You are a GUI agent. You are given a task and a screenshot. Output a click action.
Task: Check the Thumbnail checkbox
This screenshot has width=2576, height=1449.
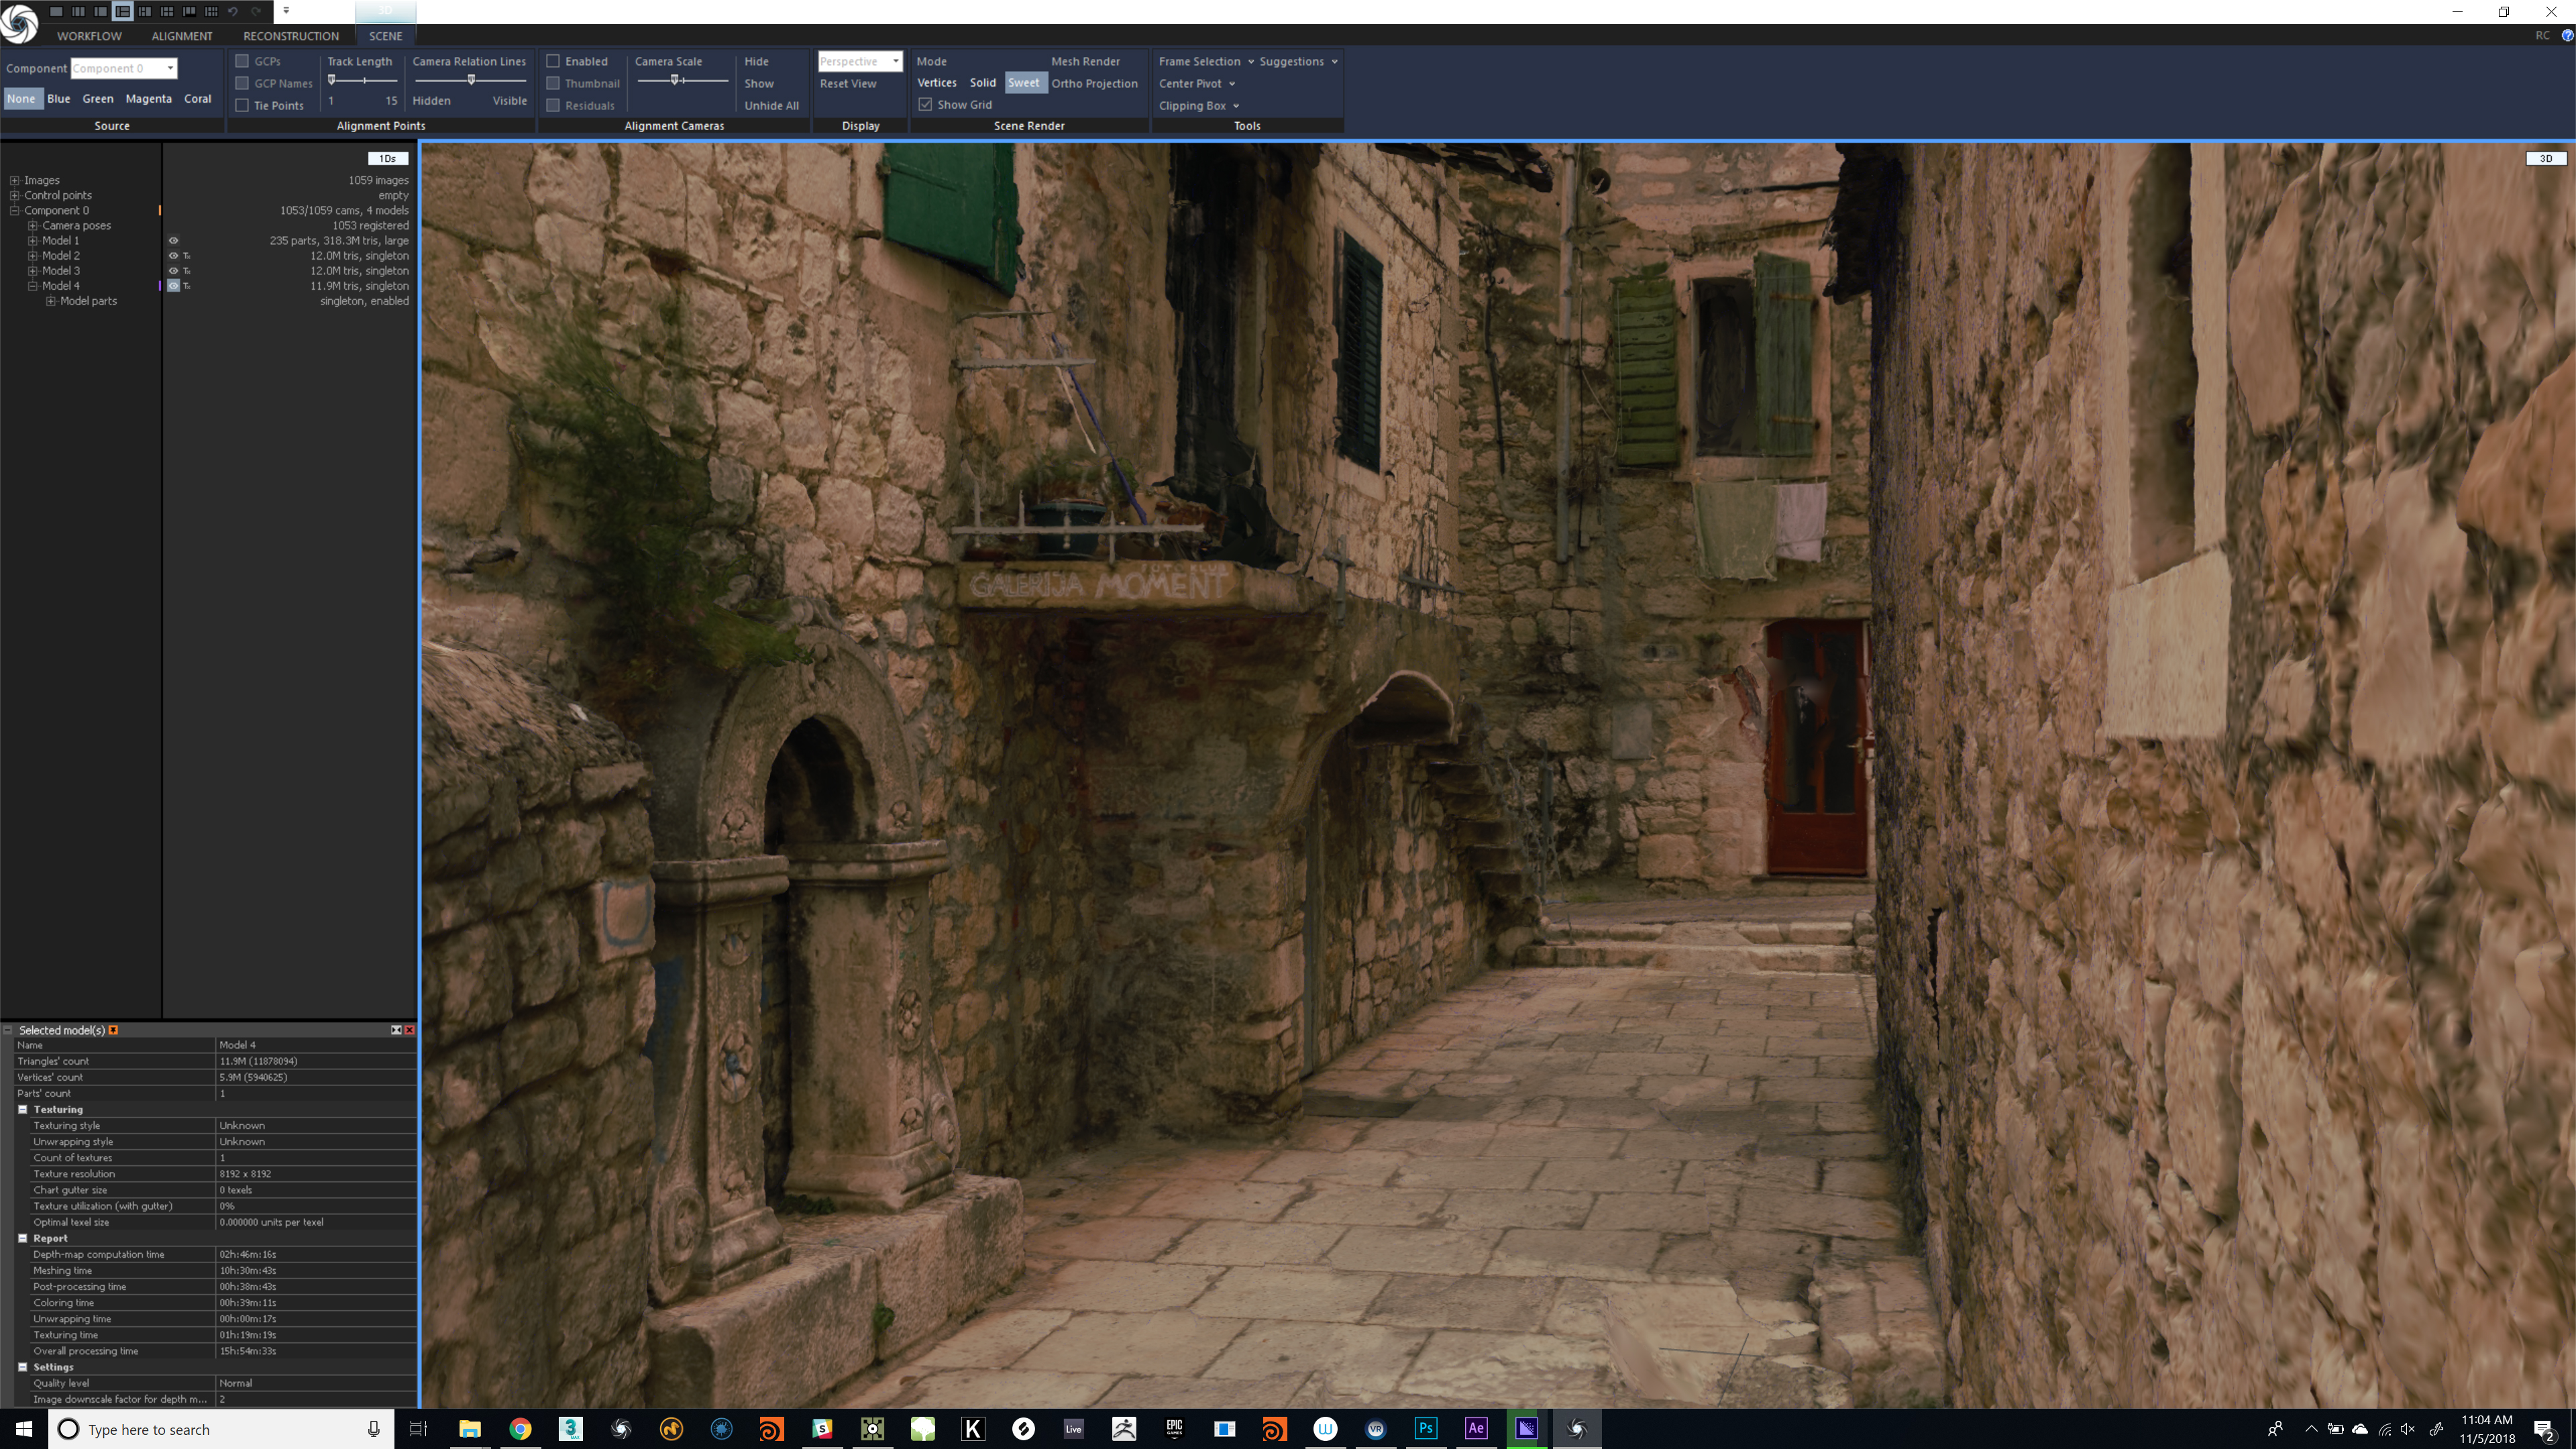pos(553,83)
